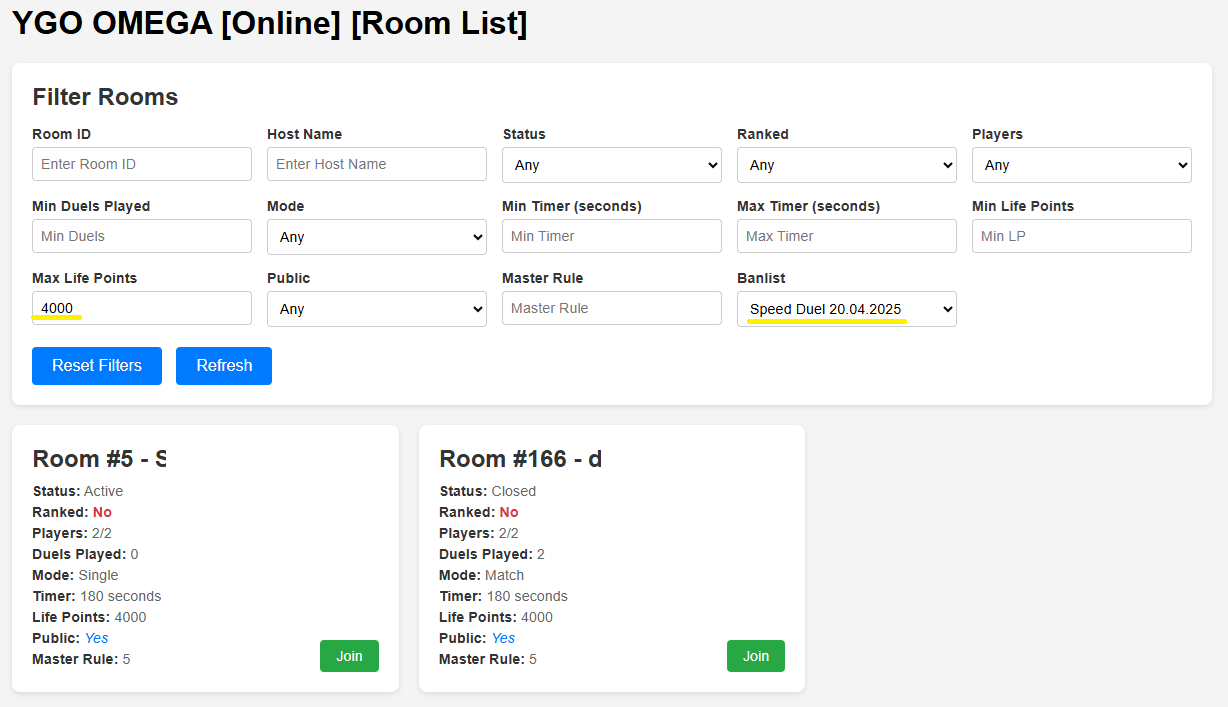
Task: Click 'Life Points: 4000' in Room #166
Action: (496, 617)
